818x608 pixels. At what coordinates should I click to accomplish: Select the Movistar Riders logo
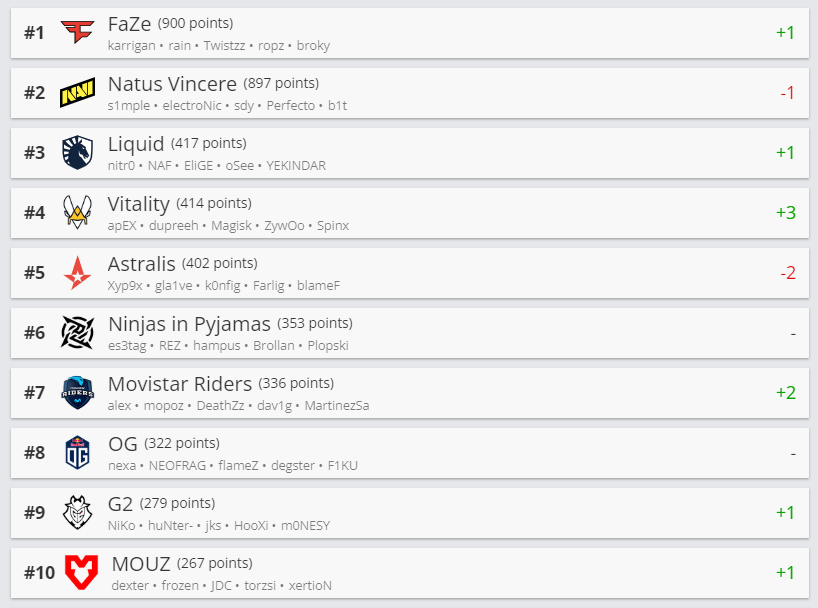coord(77,392)
